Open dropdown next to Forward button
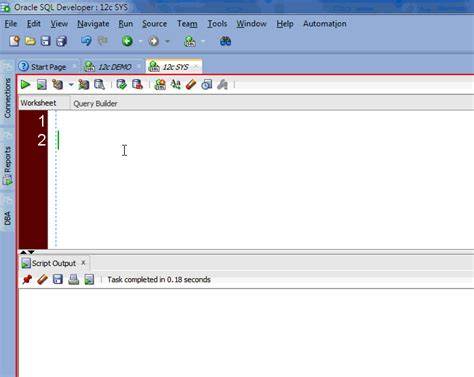474x377 pixels. [x=167, y=41]
